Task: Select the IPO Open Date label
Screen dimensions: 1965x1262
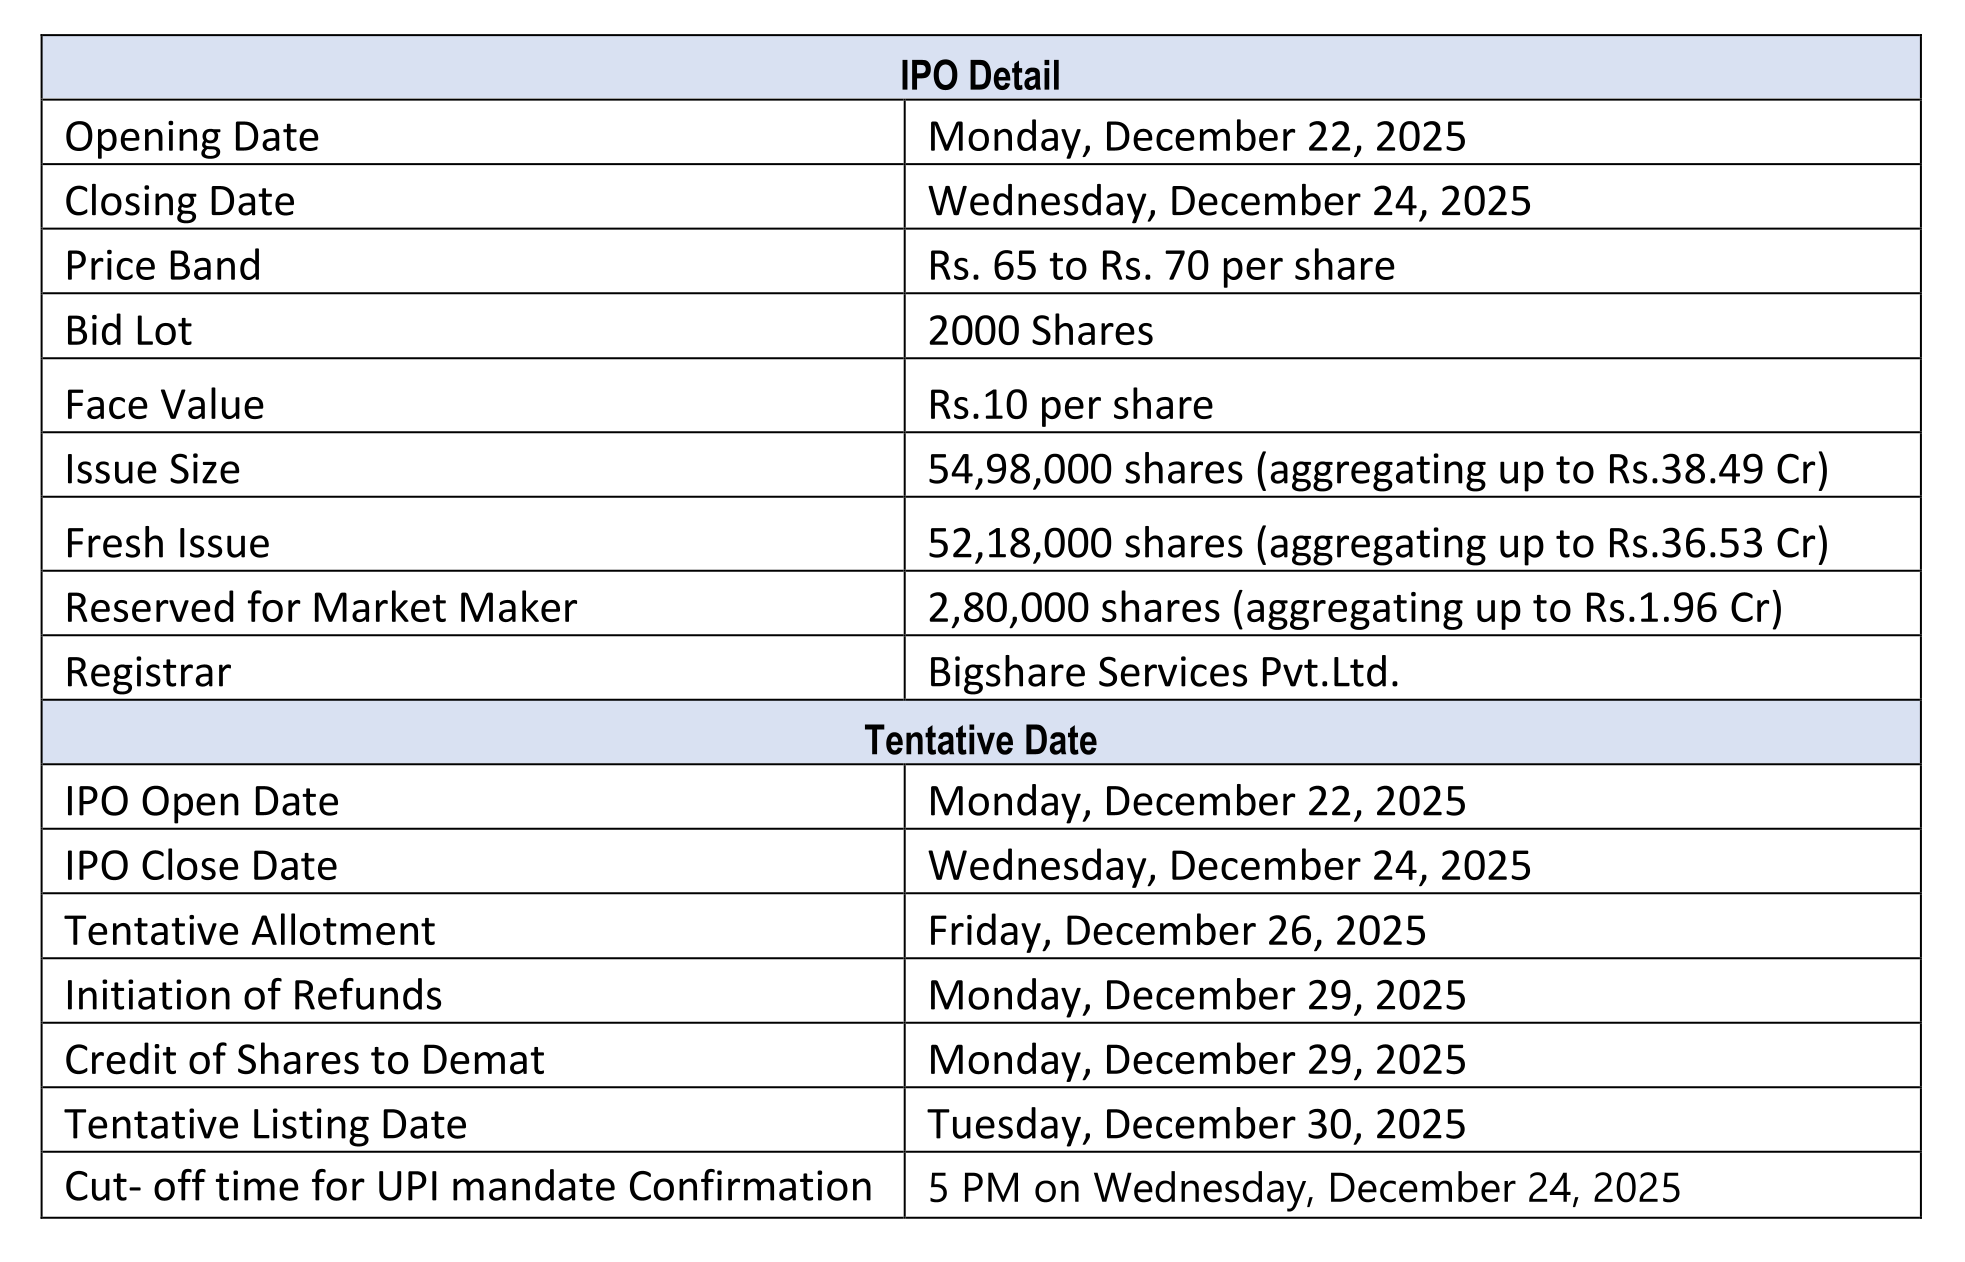Action: (x=202, y=802)
